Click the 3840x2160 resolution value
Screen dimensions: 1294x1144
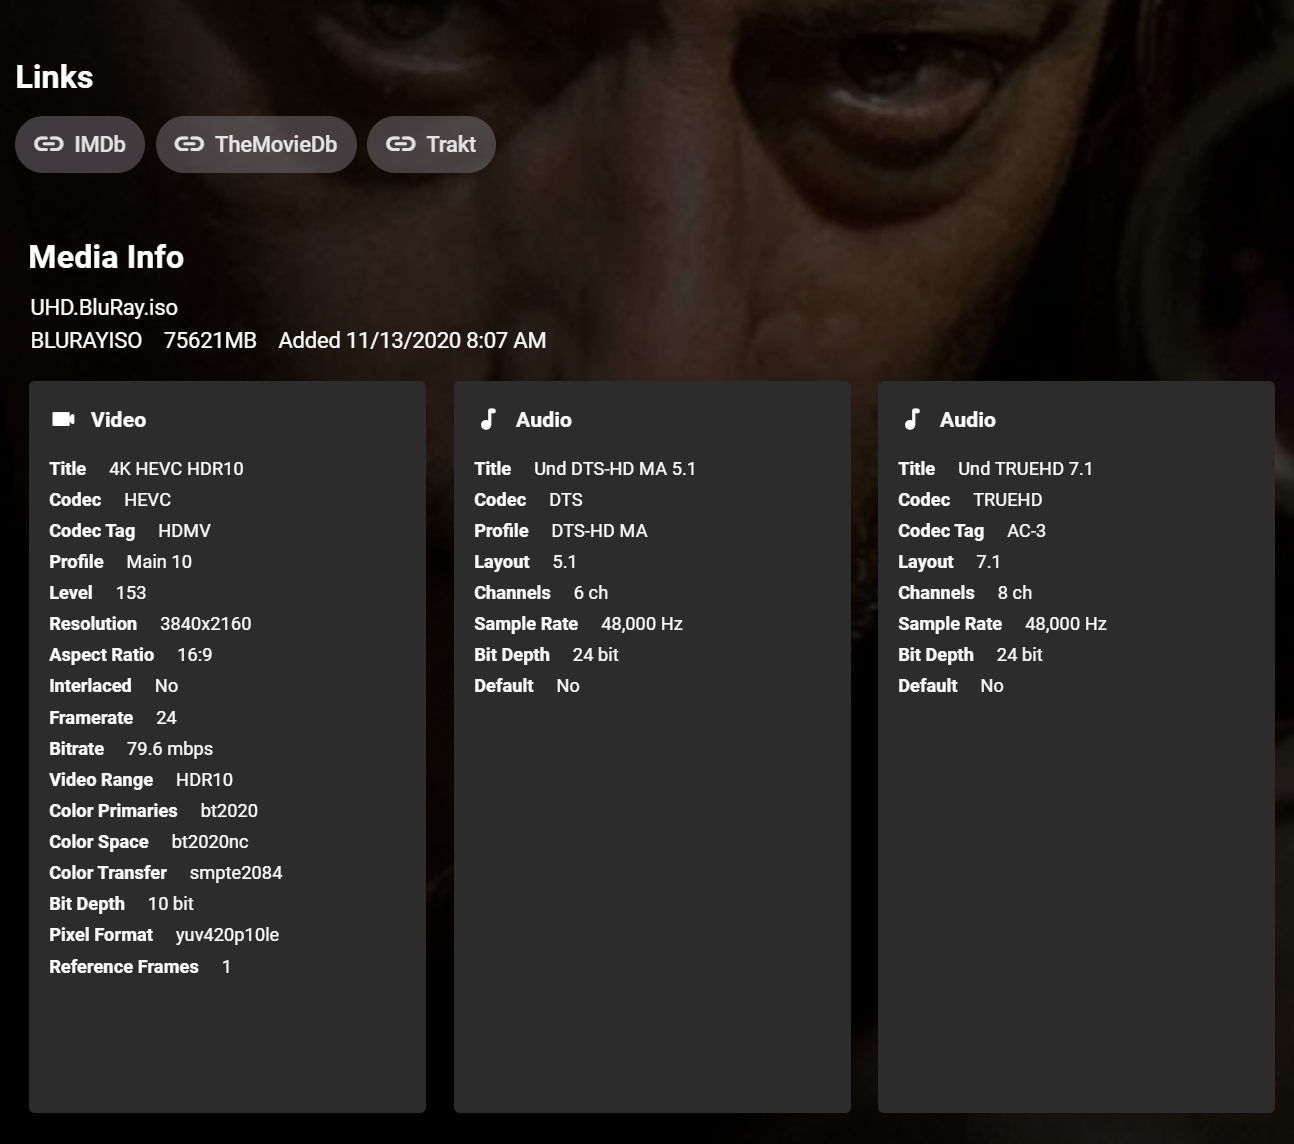pyautogui.click(x=205, y=623)
